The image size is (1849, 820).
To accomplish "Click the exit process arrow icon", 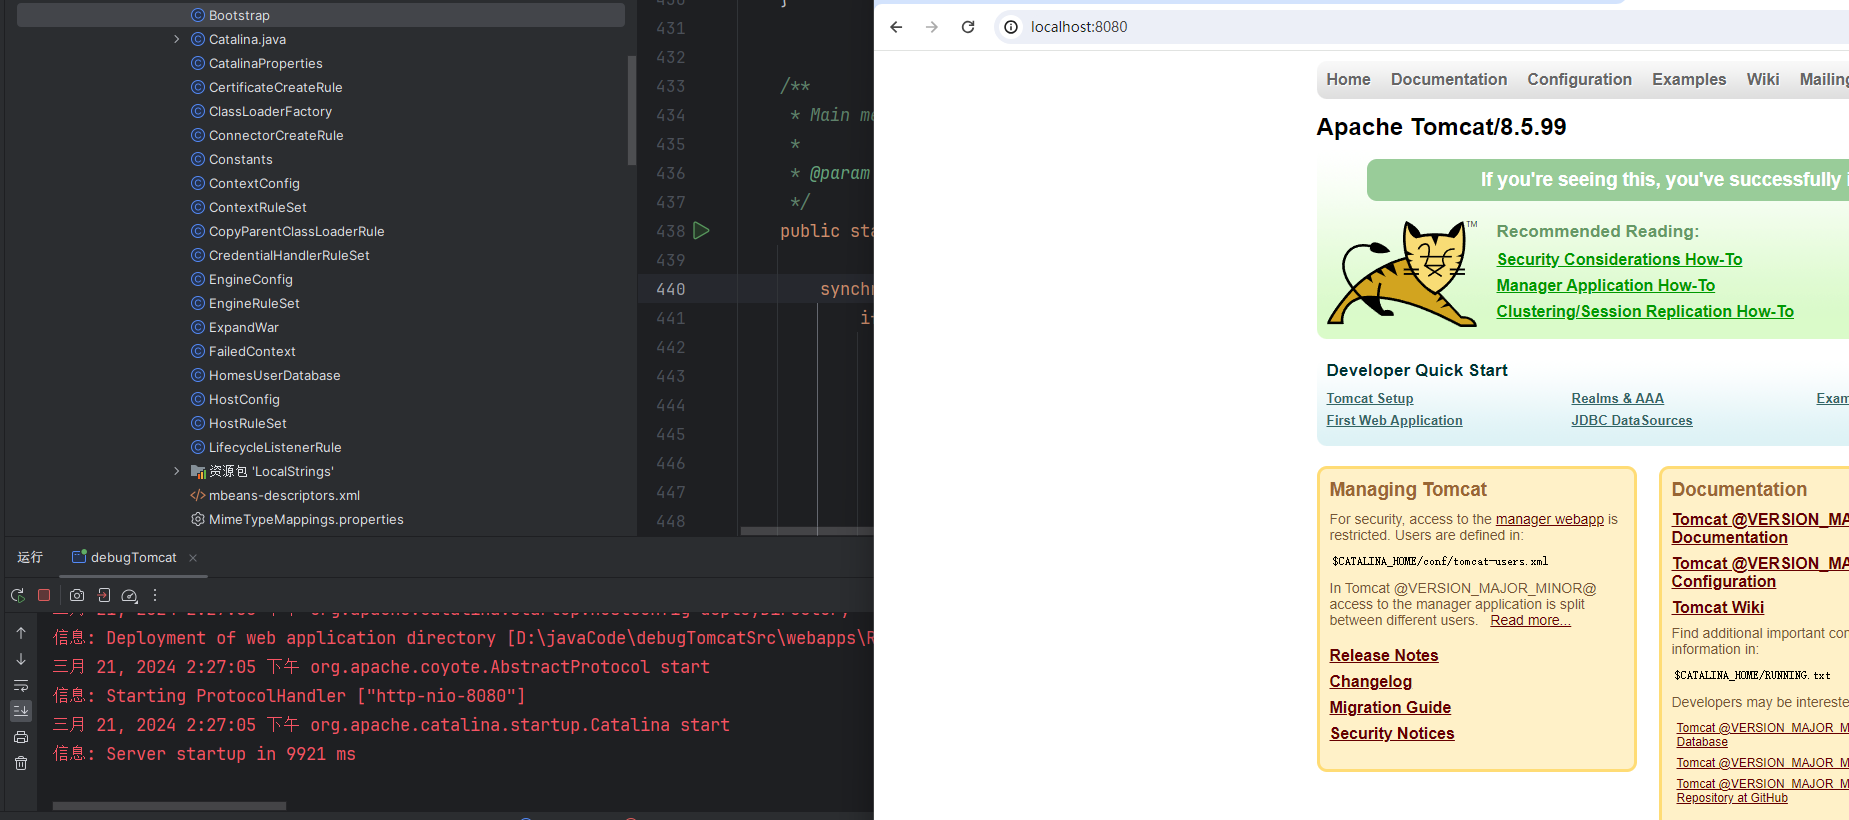I will tap(104, 595).
